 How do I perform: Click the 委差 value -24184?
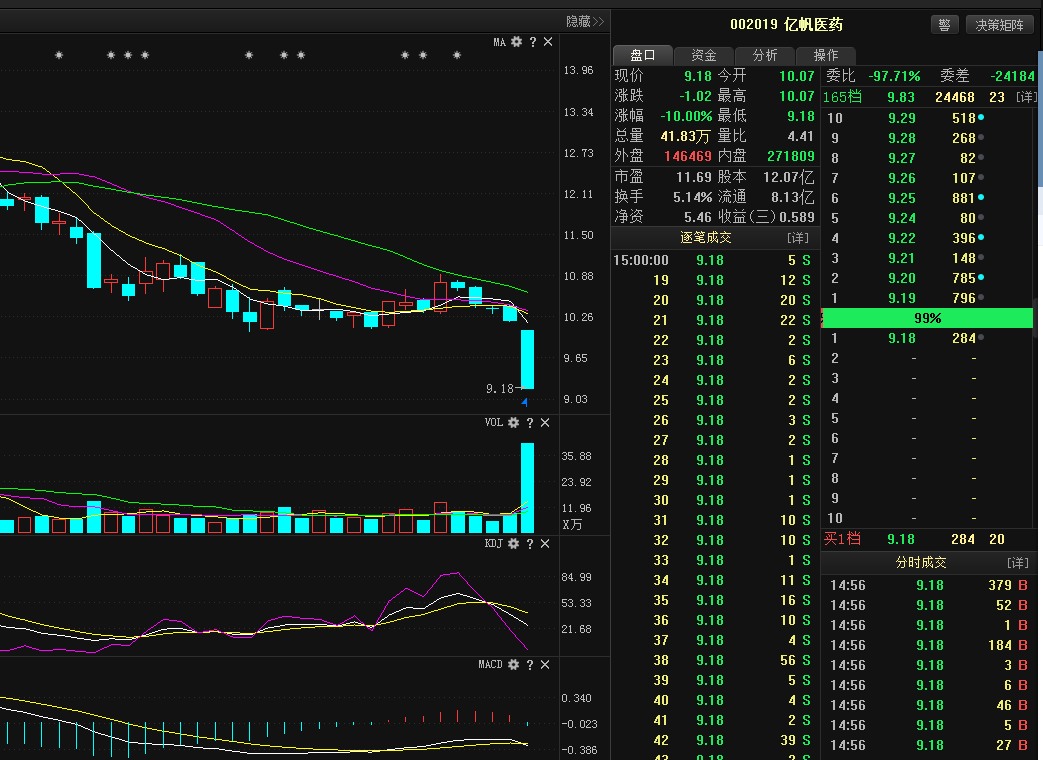(1012, 76)
